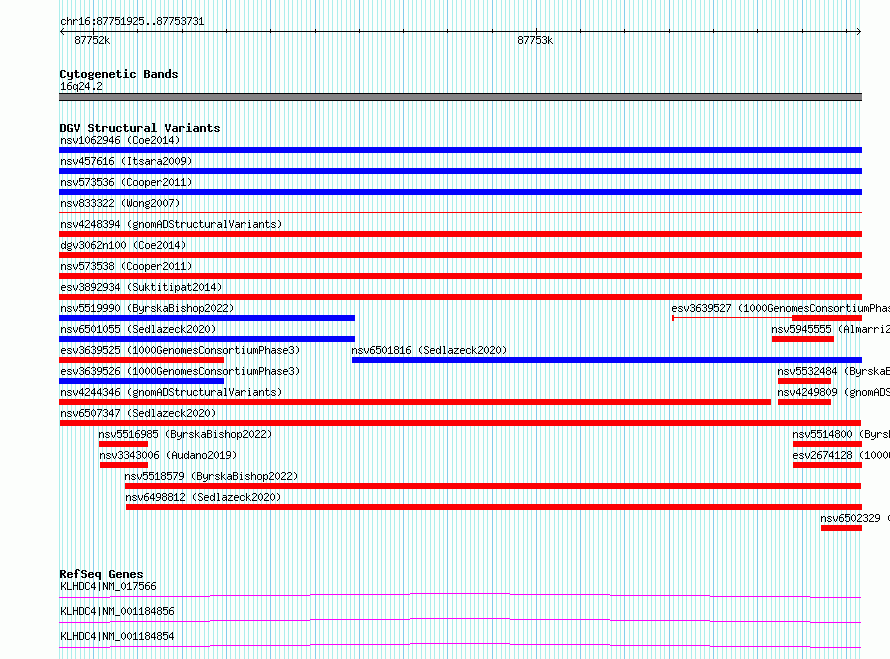
Task: Click the nsv573538 (Cooper2011) label
Action: click(x=126, y=266)
